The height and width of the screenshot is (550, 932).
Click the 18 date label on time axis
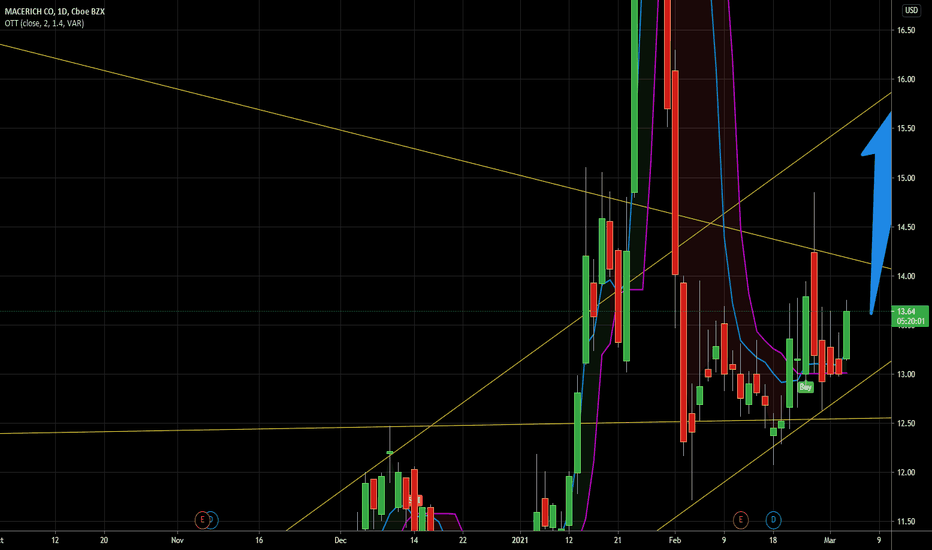tap(773, 540)
